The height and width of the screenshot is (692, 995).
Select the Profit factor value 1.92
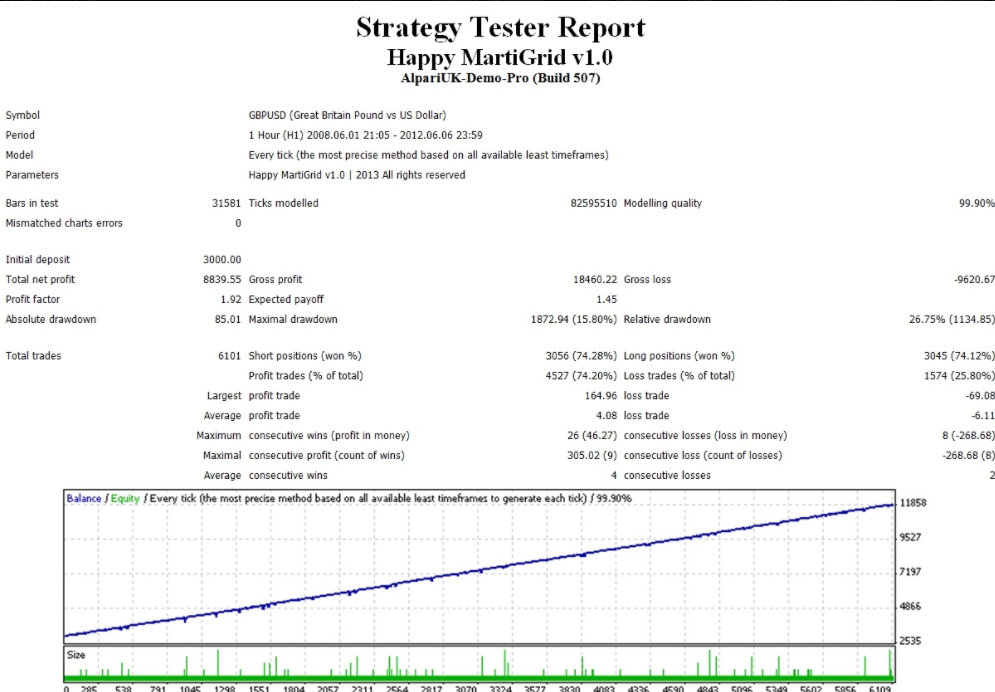tap(231, 299)
